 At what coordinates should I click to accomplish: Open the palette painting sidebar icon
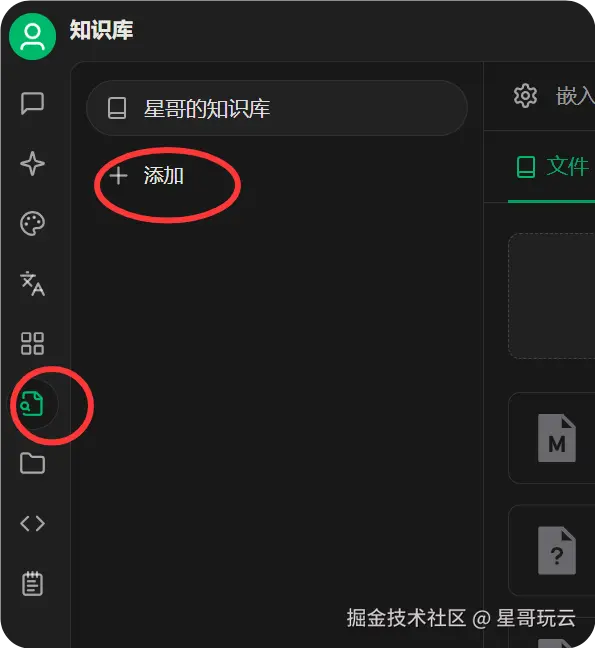coord(33,224)
